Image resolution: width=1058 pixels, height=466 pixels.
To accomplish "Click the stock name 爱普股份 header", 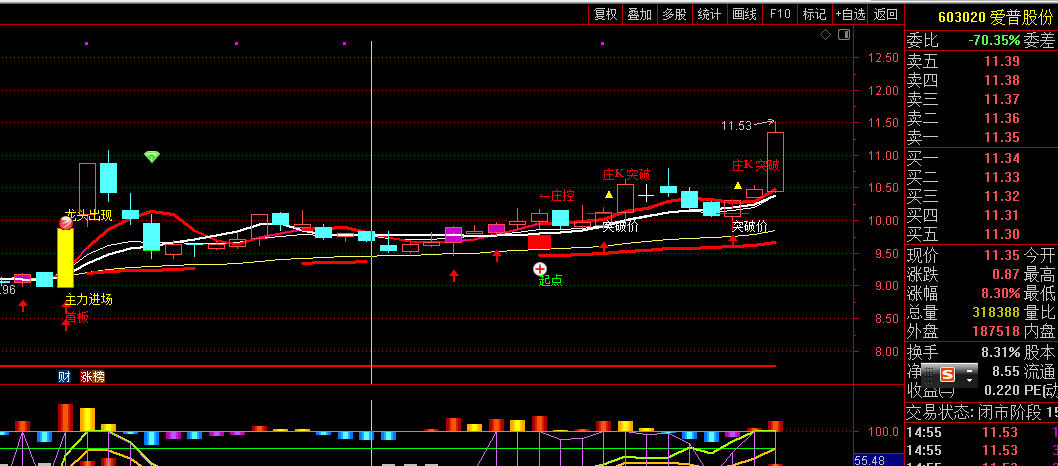I will (x=1021, y=17).
